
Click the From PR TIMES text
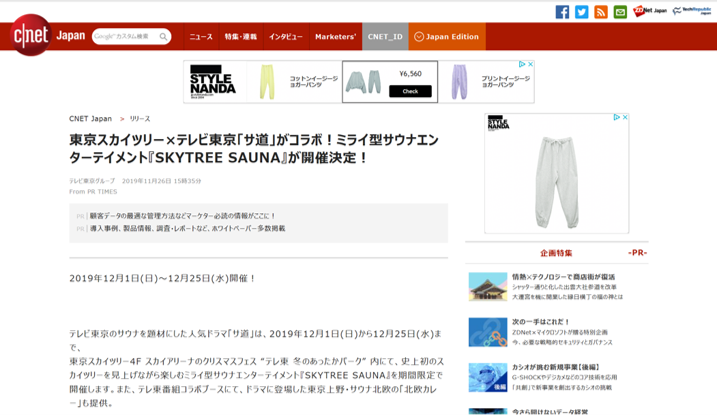[93, 192]
